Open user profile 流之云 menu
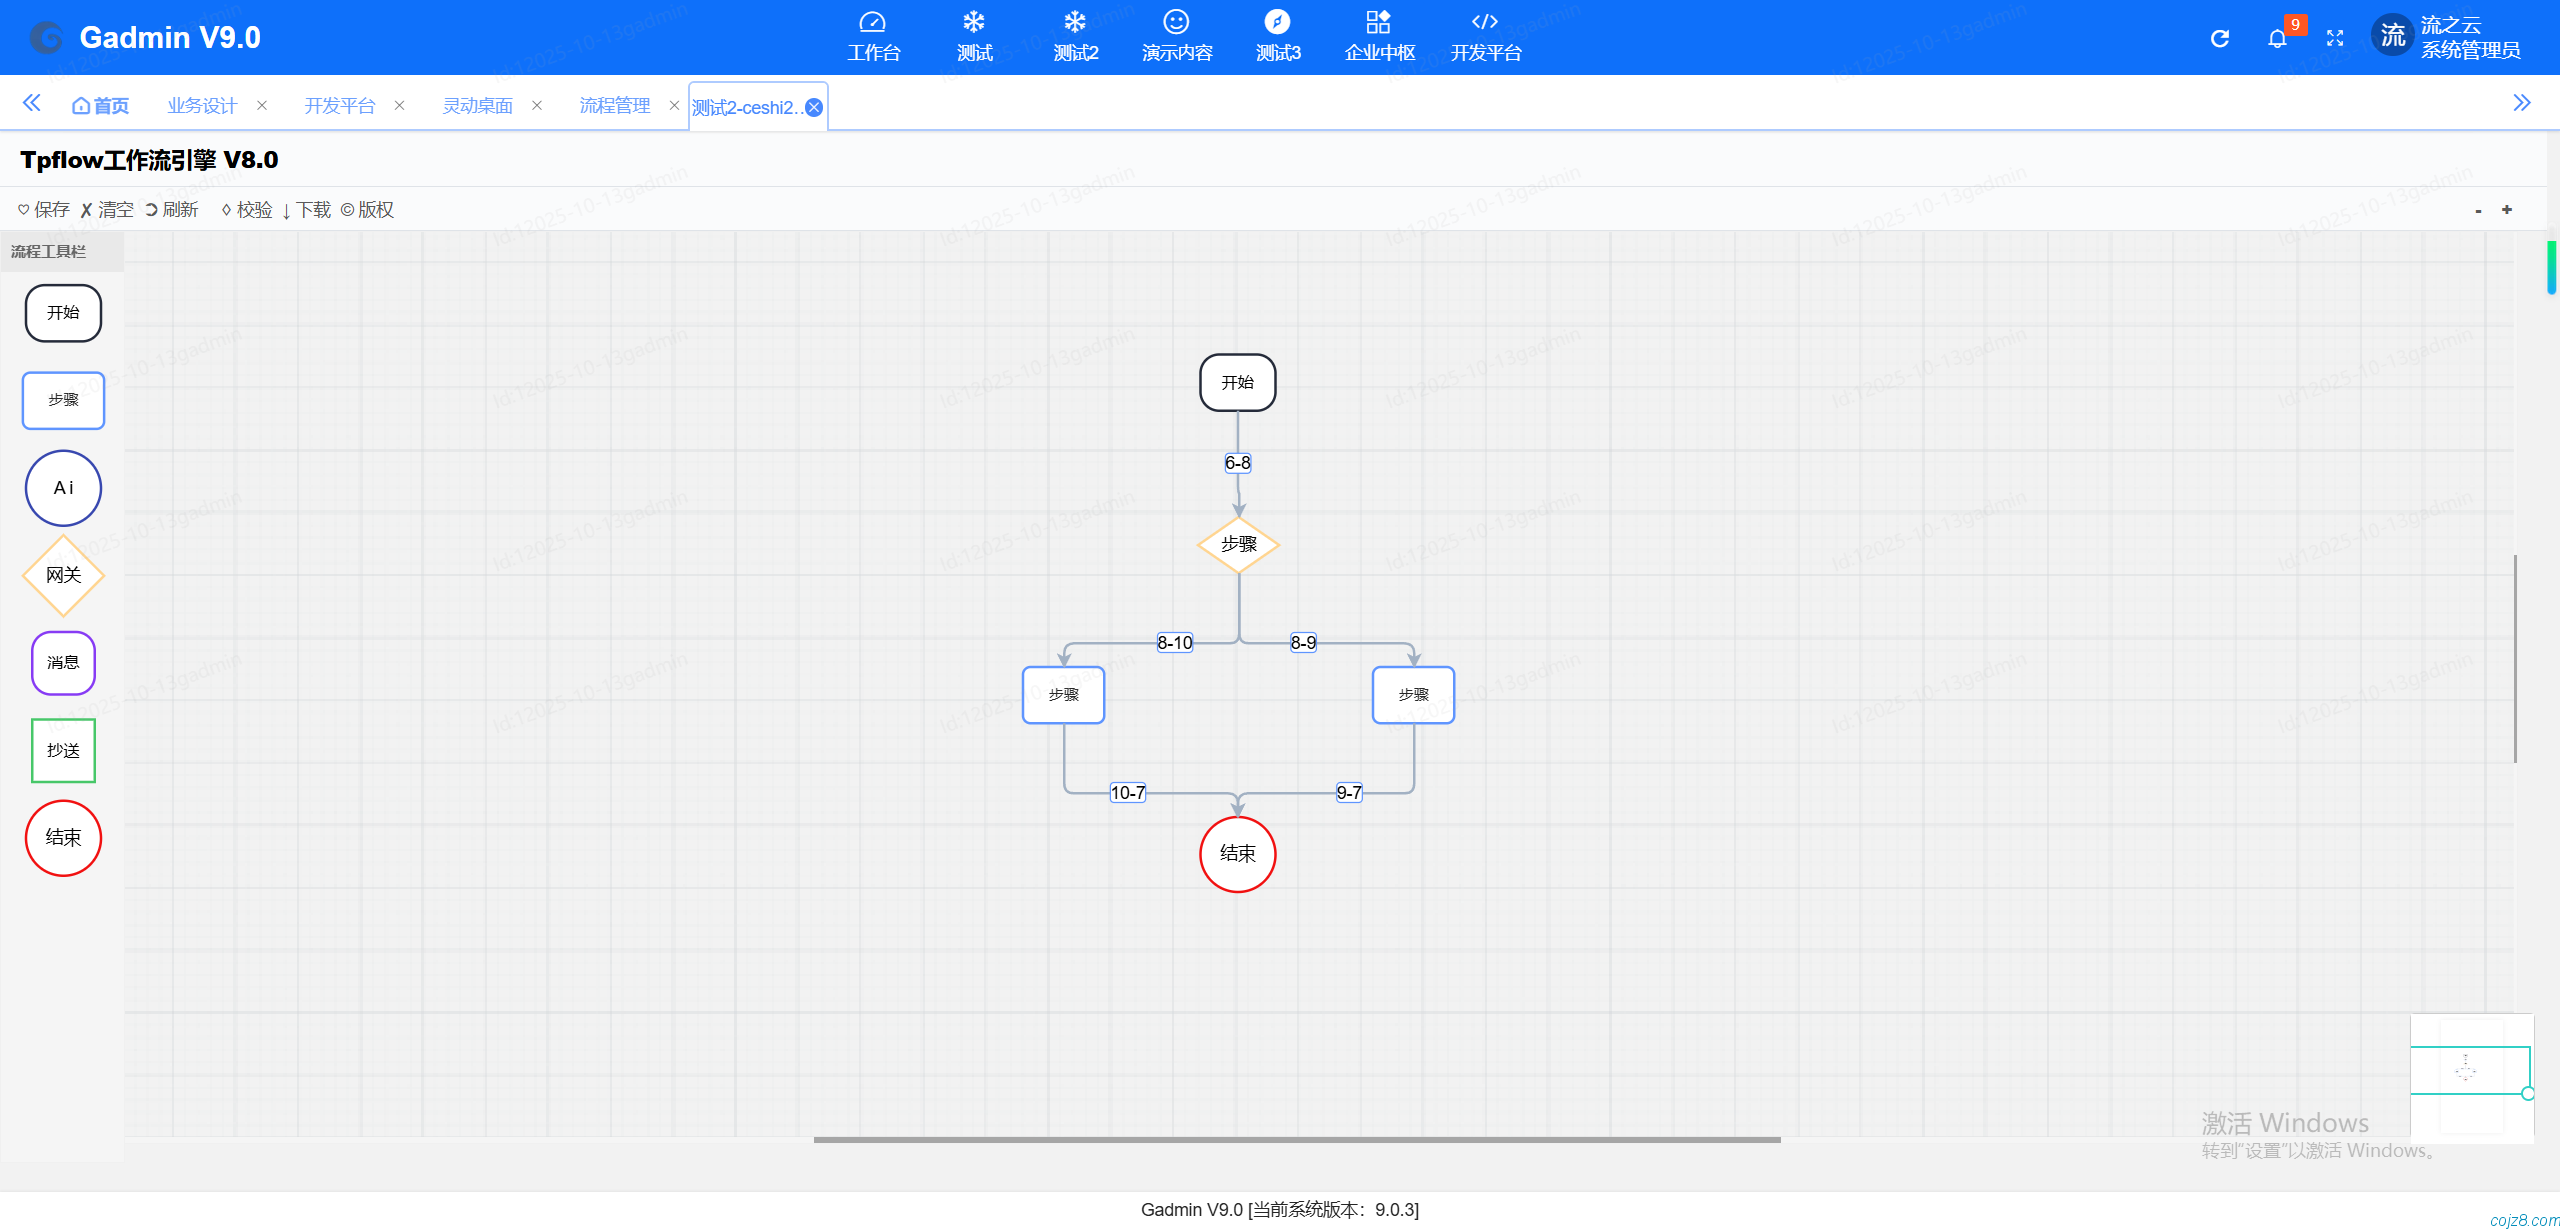The height and width of the screenshot is (1229, 2560). click(x=2446, y=38)
